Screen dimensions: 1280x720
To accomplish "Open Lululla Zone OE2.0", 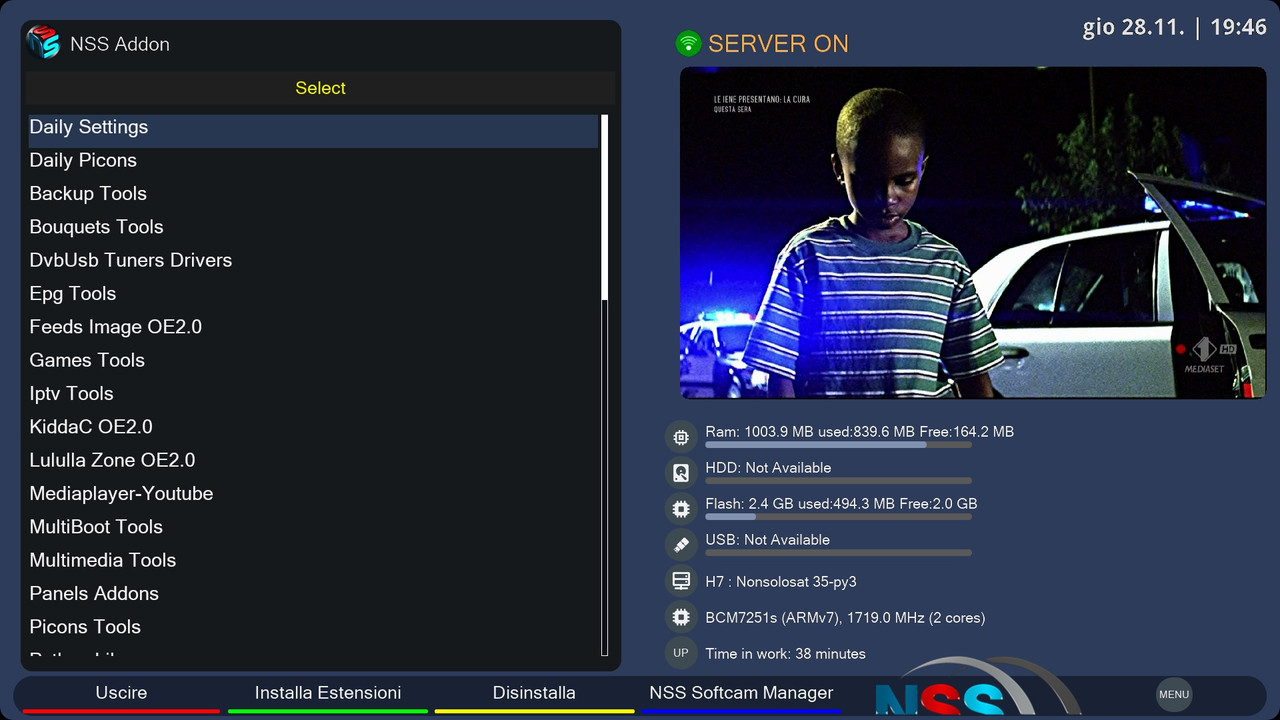I will click(x=313, y=460).
